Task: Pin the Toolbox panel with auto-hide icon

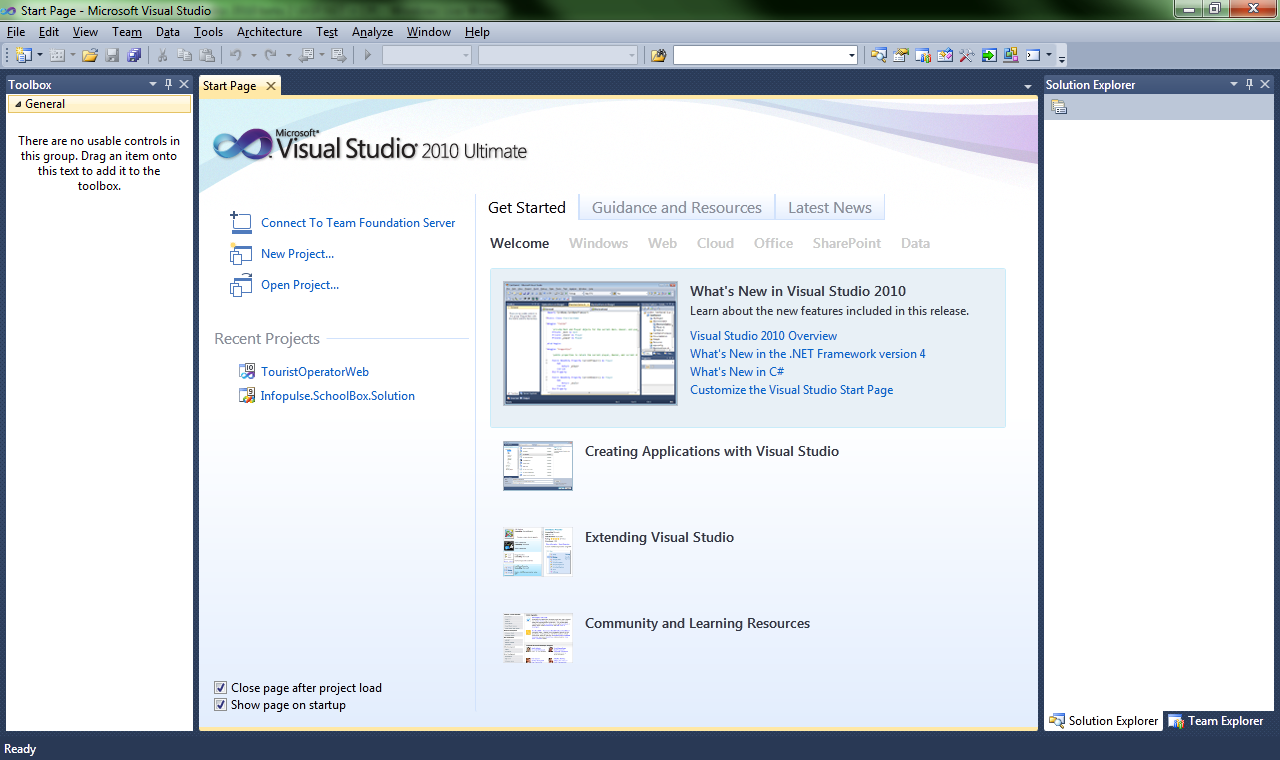Action: point(168,85)
